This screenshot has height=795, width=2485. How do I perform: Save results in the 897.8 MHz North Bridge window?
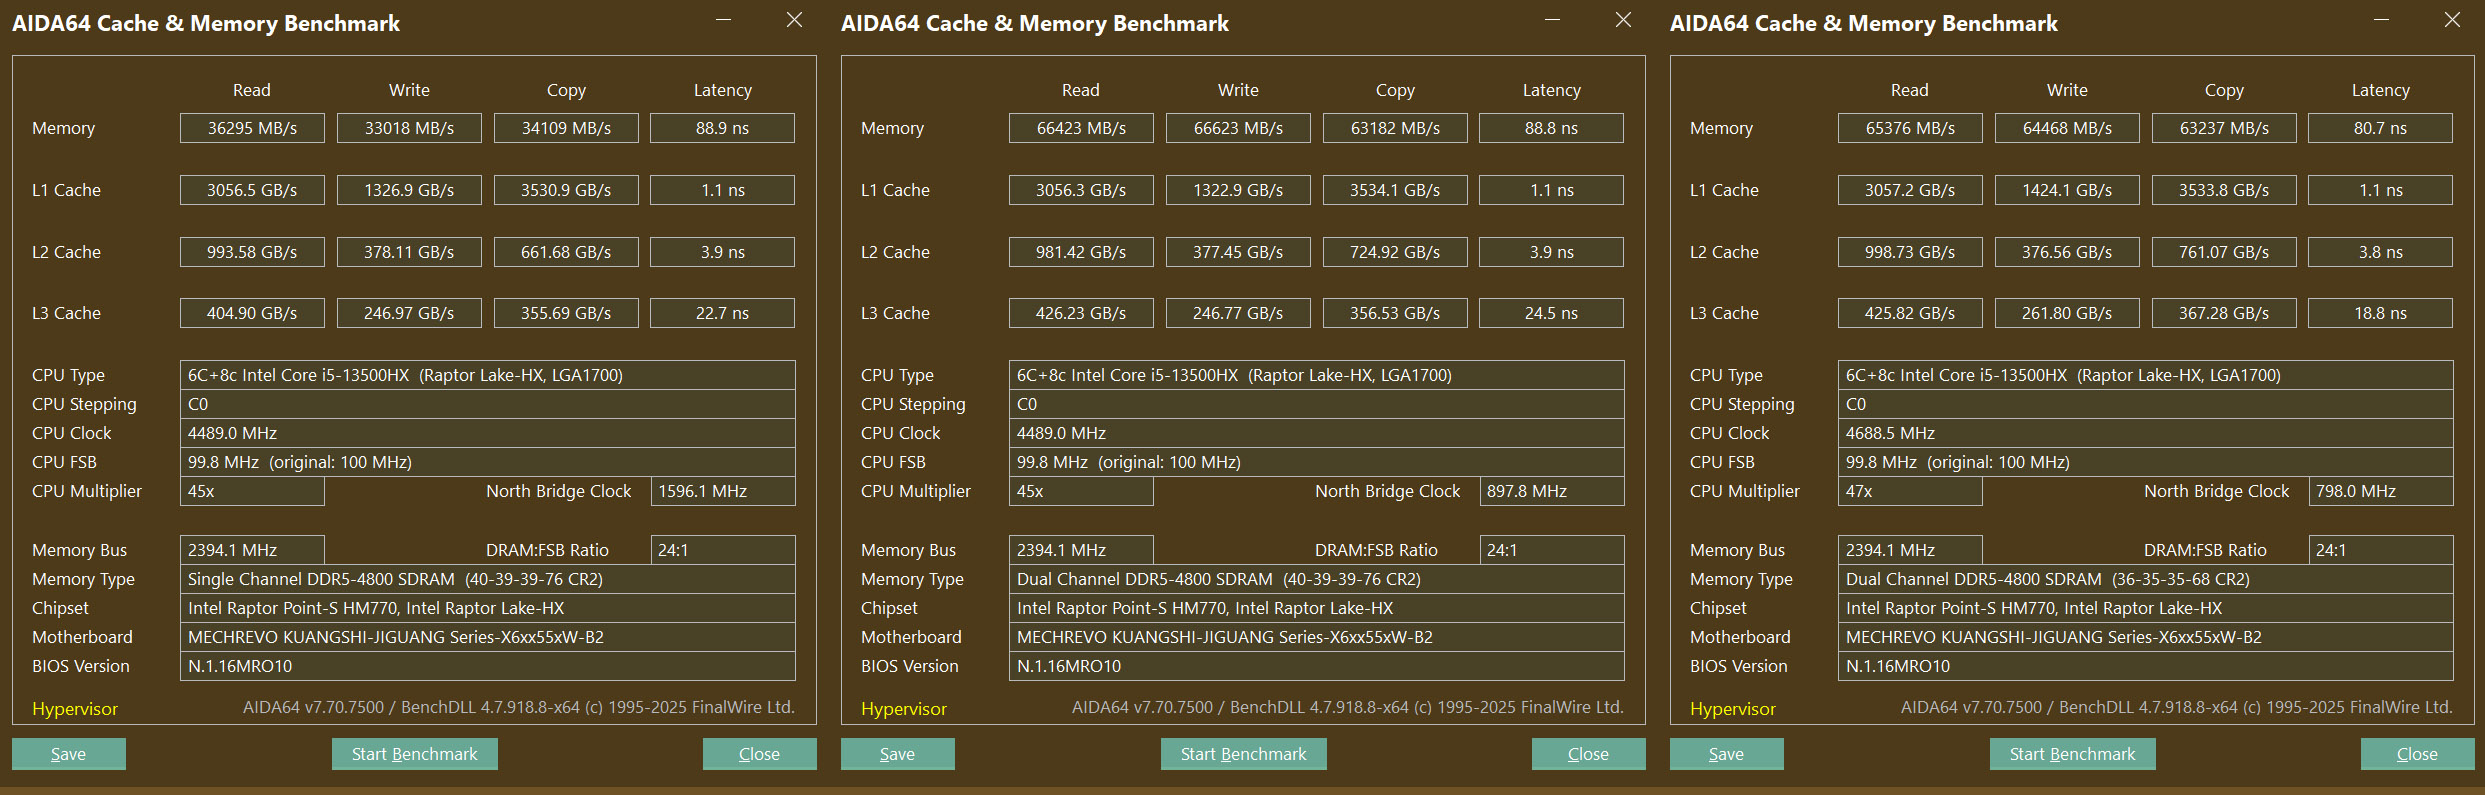click(897, 754)
